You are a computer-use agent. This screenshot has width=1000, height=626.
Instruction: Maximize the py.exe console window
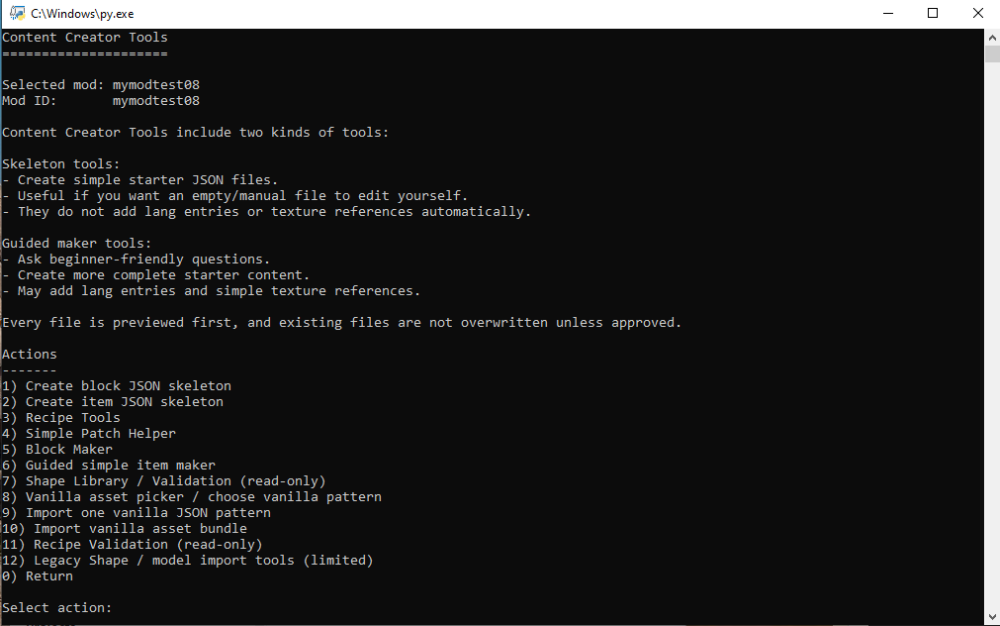[932, 13]
